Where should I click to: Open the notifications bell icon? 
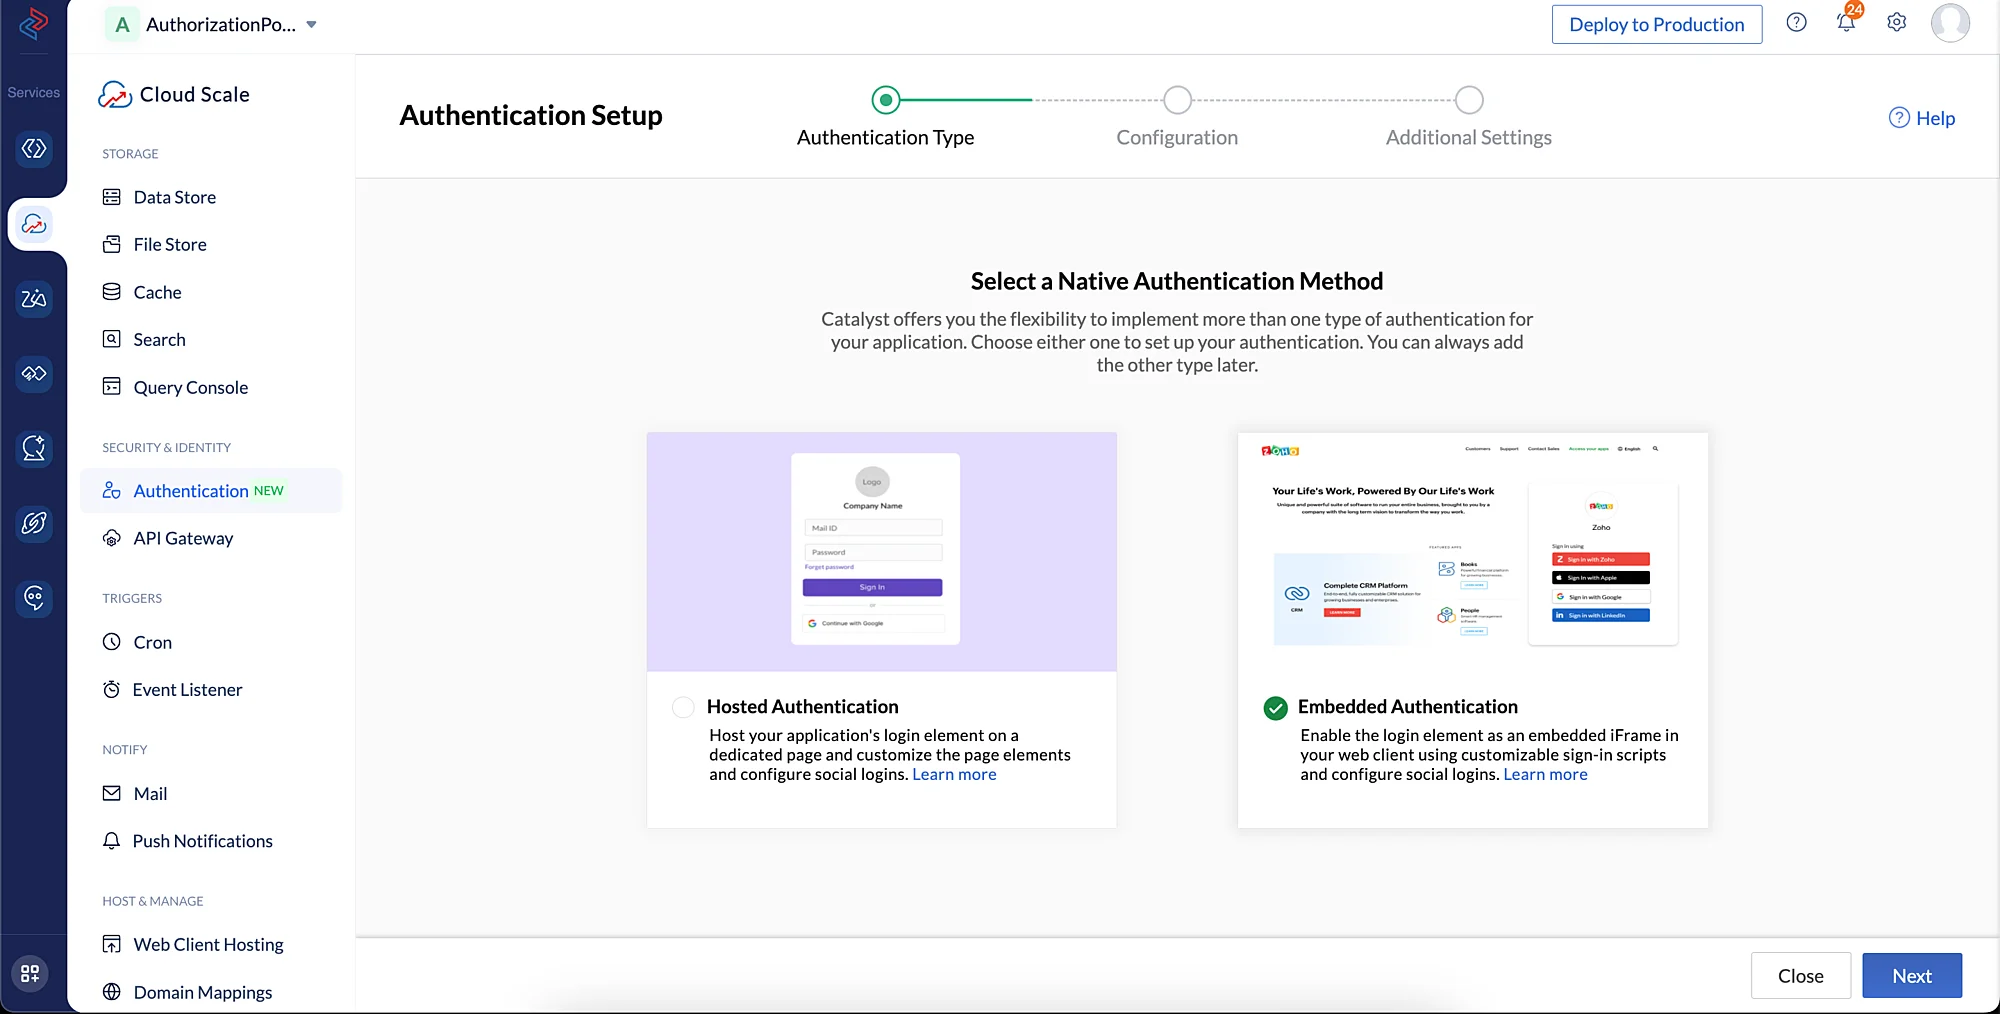pos(1846,23)
